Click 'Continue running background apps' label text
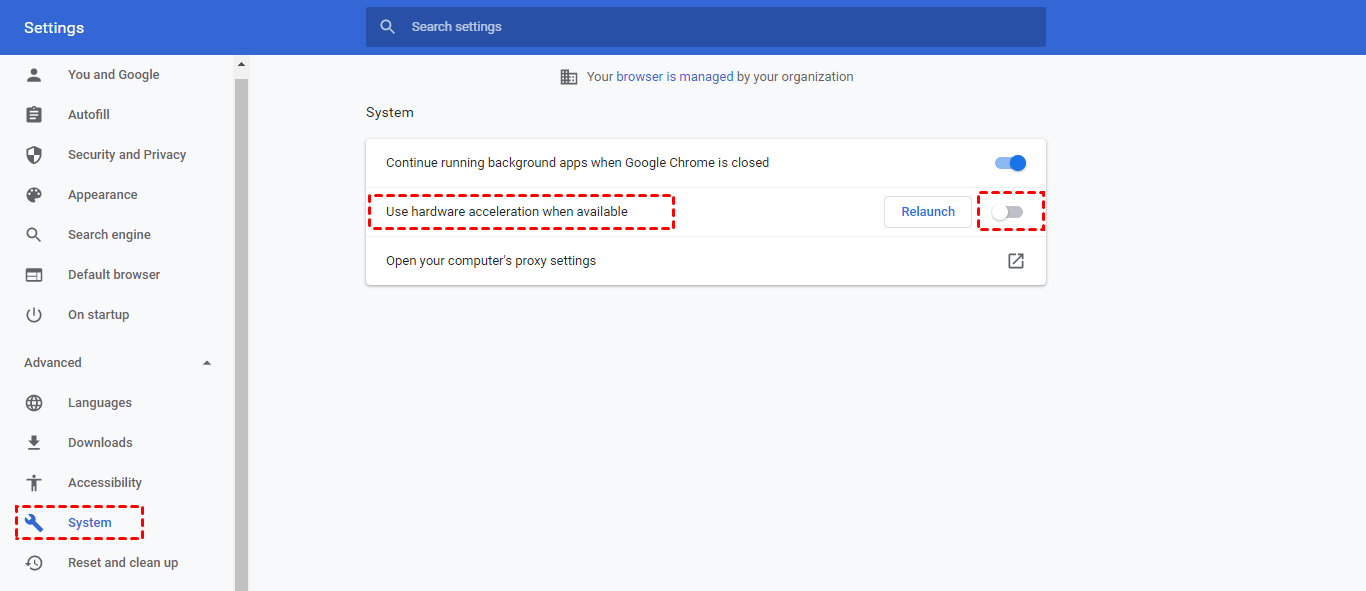The image size is (1366, 591). (577, 163)
